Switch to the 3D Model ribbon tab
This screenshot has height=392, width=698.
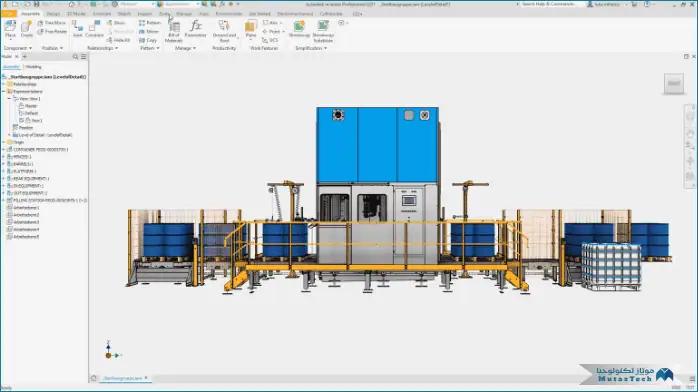point(76,14)
